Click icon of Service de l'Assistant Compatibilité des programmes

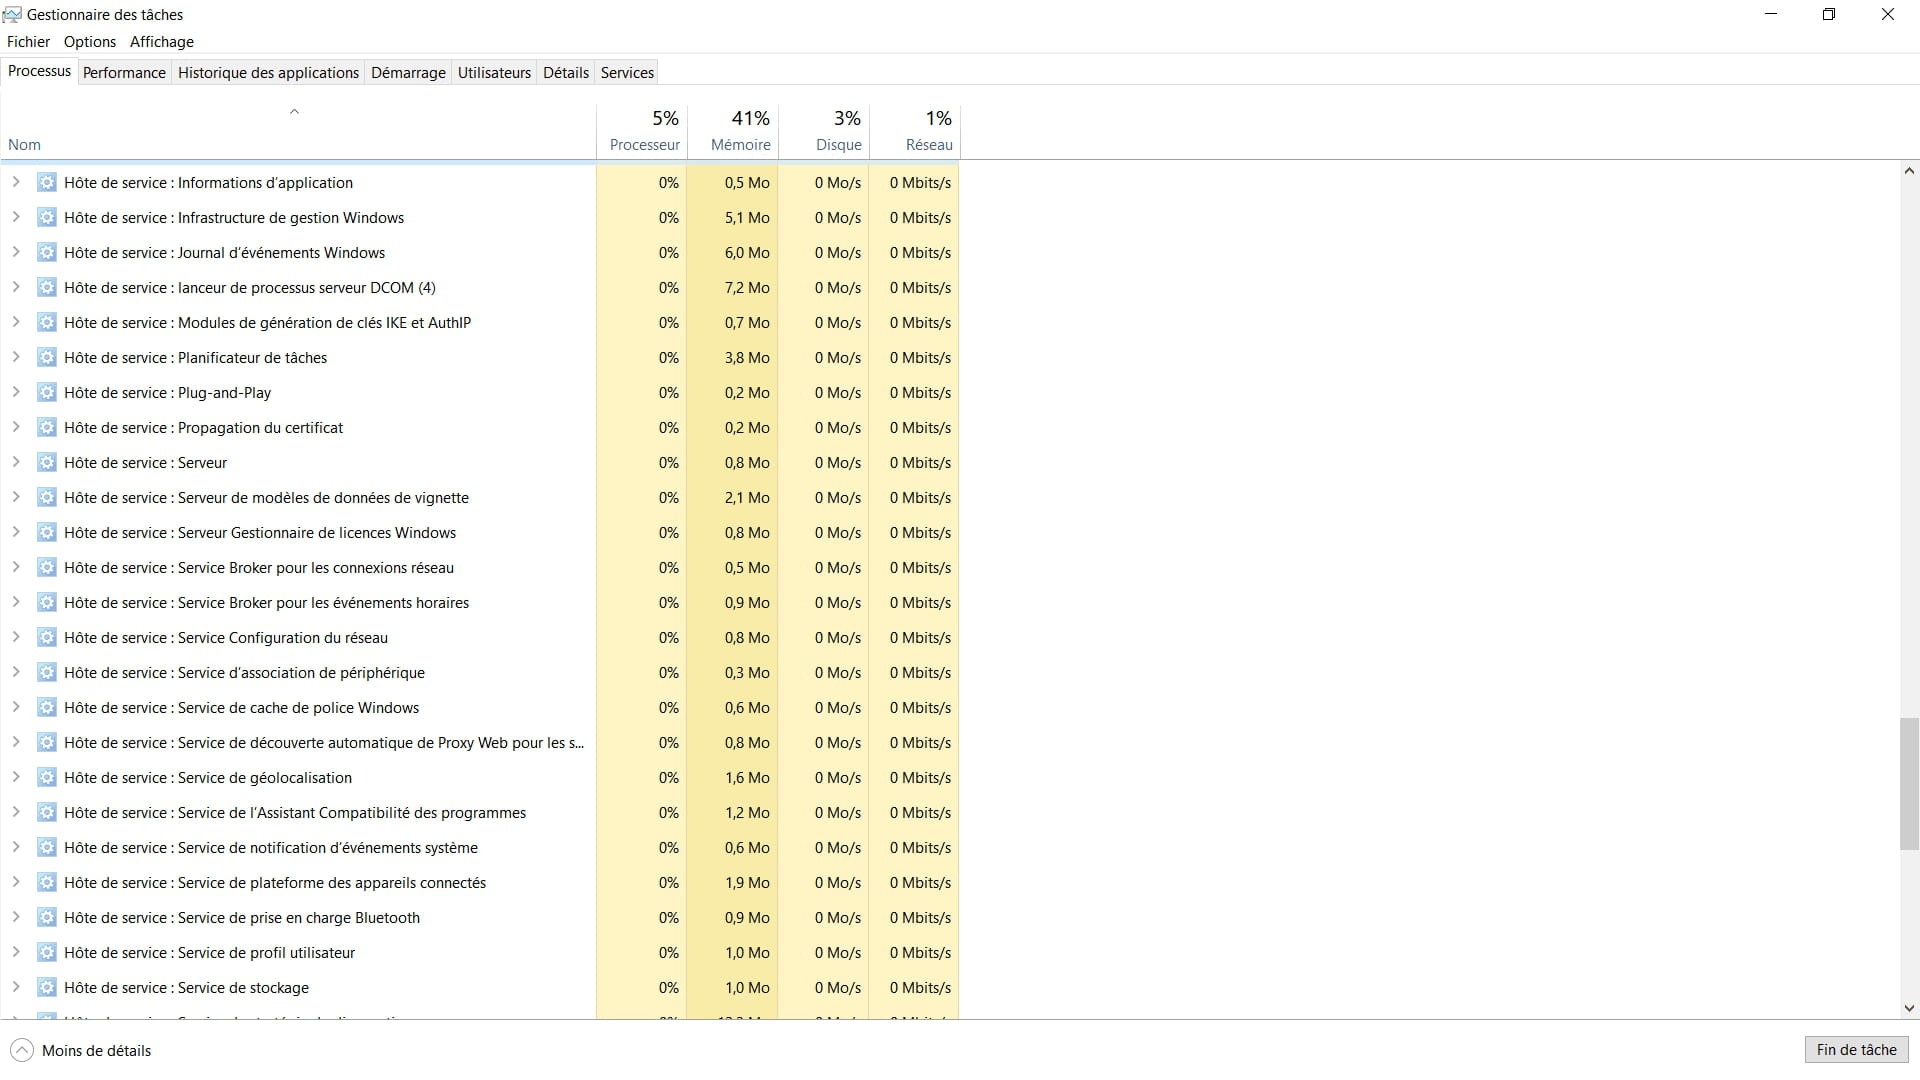(46, 812)
